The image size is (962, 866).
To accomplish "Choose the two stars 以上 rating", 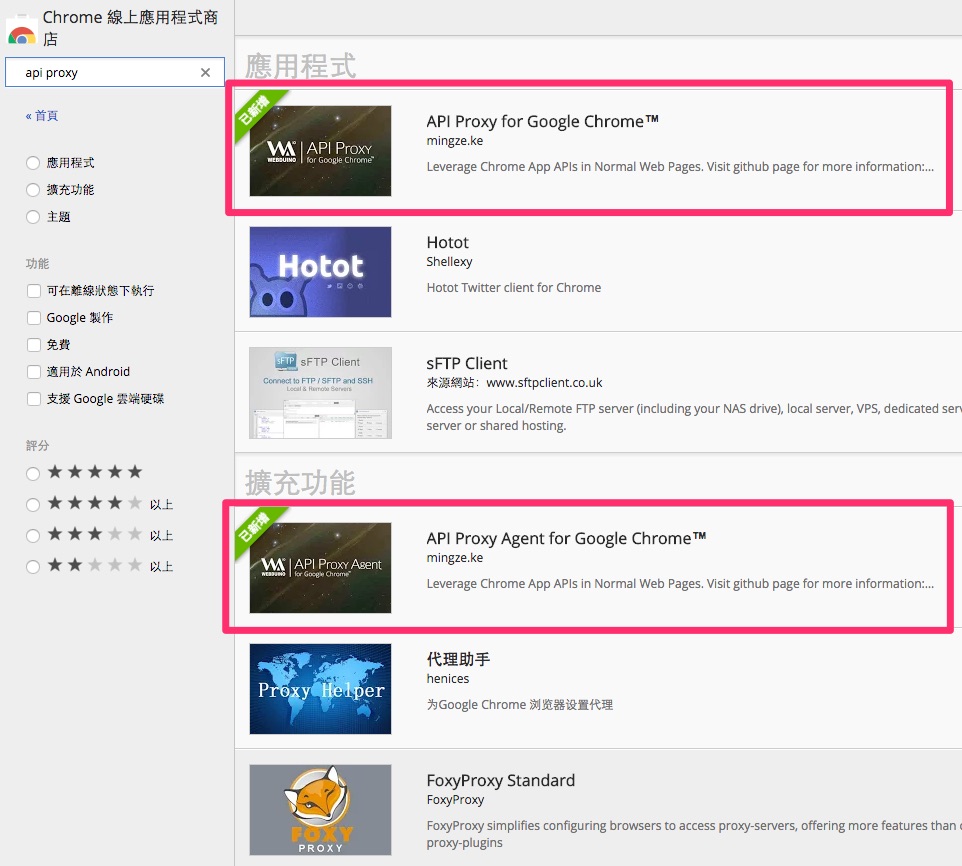I will pyautogui.click(x=33, y=566).
